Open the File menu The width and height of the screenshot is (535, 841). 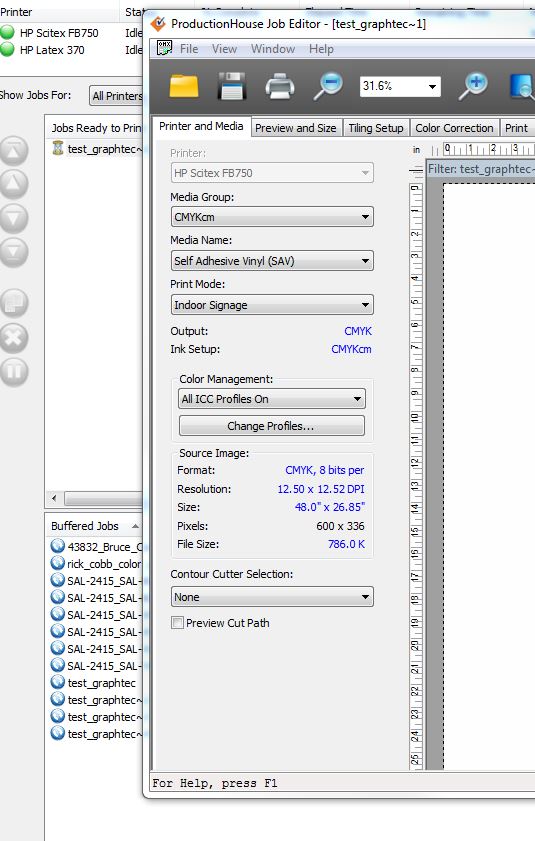point(189,49)
